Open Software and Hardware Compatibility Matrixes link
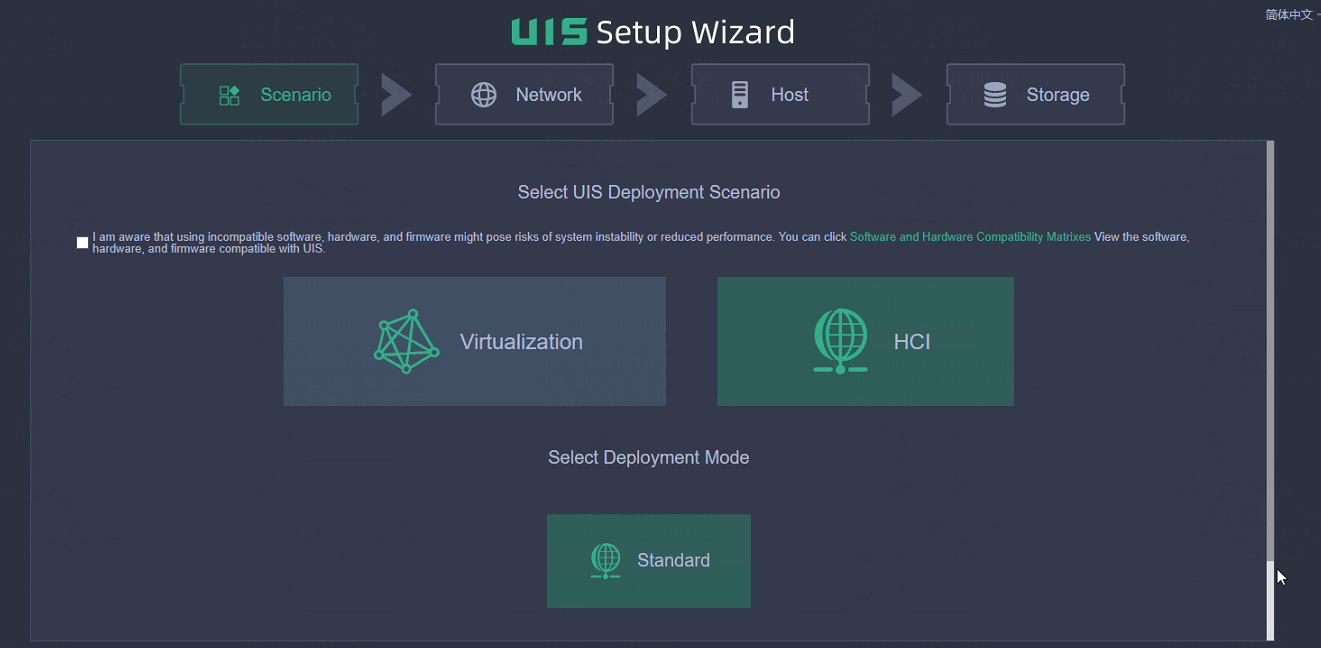The image size is (1321, 648). 970,237
